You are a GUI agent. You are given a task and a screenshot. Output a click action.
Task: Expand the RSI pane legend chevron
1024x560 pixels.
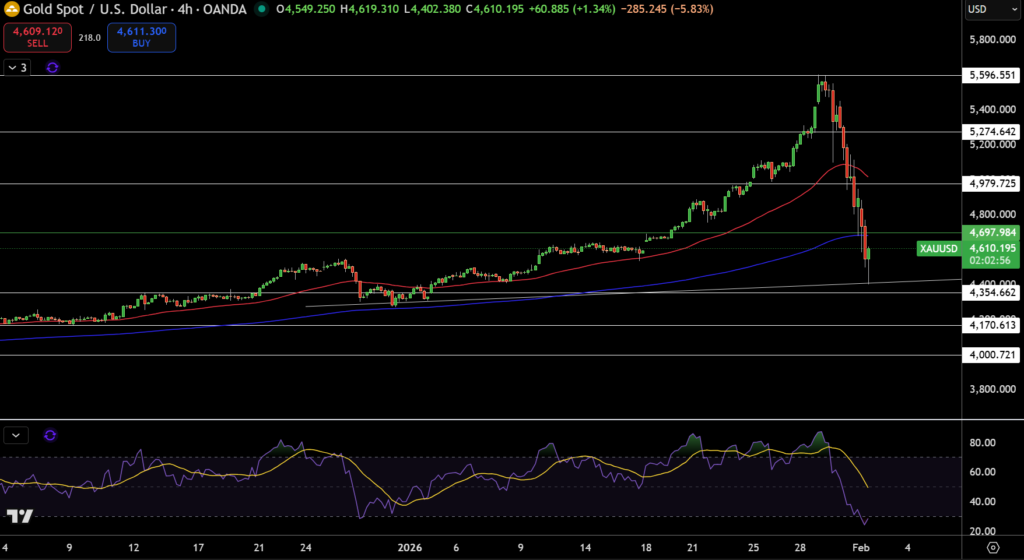click(x=17, y=435)
